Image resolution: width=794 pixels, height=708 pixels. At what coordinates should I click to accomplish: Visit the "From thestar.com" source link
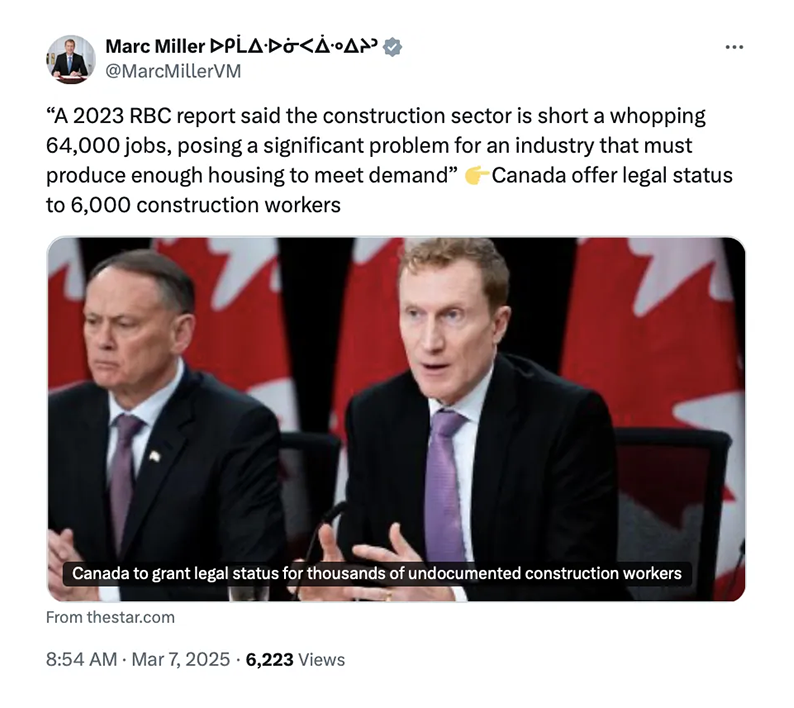[110, 617]
